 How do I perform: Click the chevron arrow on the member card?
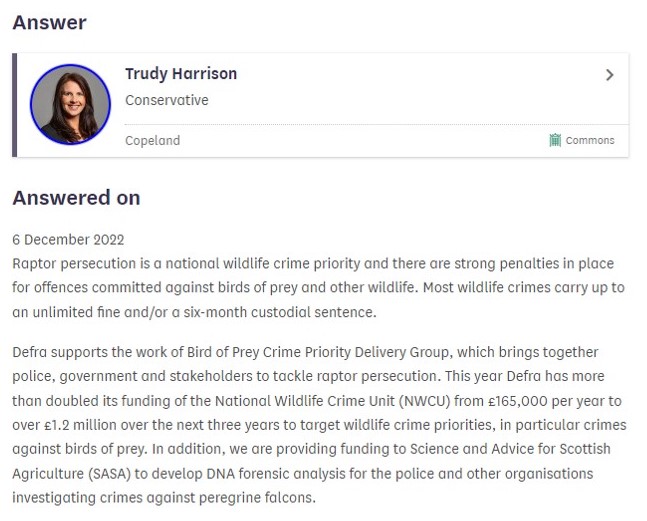(x=610, y=75)
